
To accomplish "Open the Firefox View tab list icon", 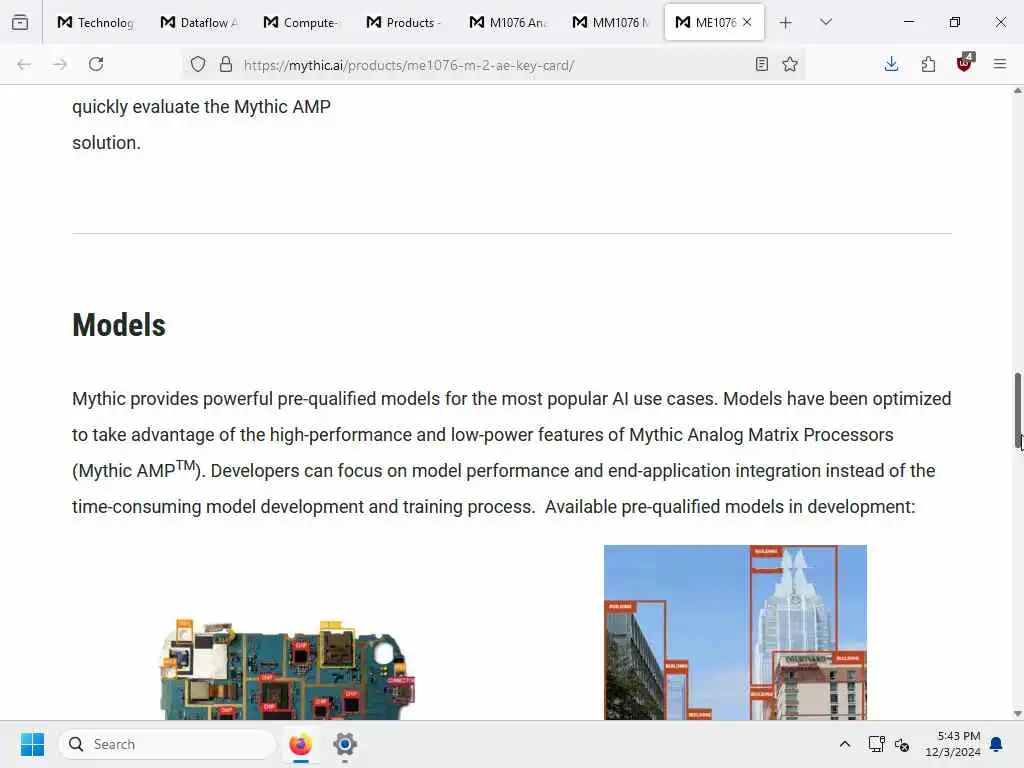I will click(x=20, y=22).
